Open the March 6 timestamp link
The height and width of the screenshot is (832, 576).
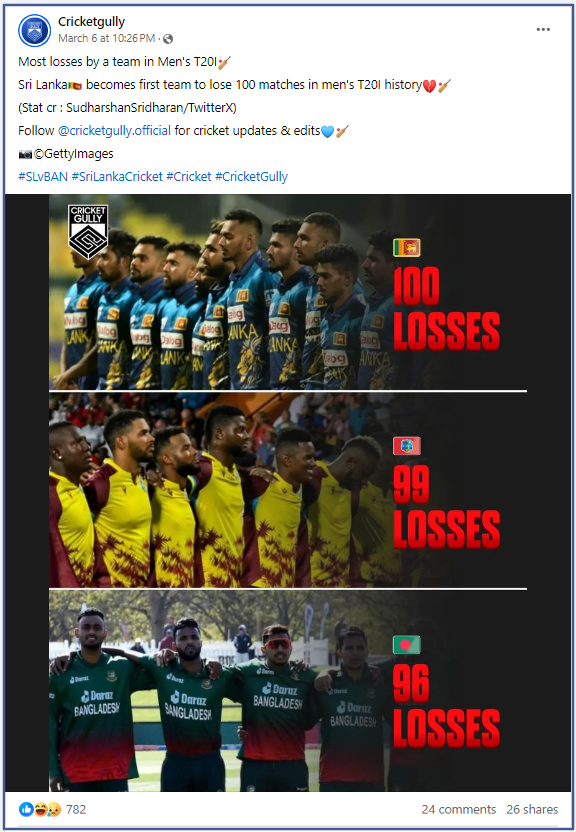(x=106, y=38)
